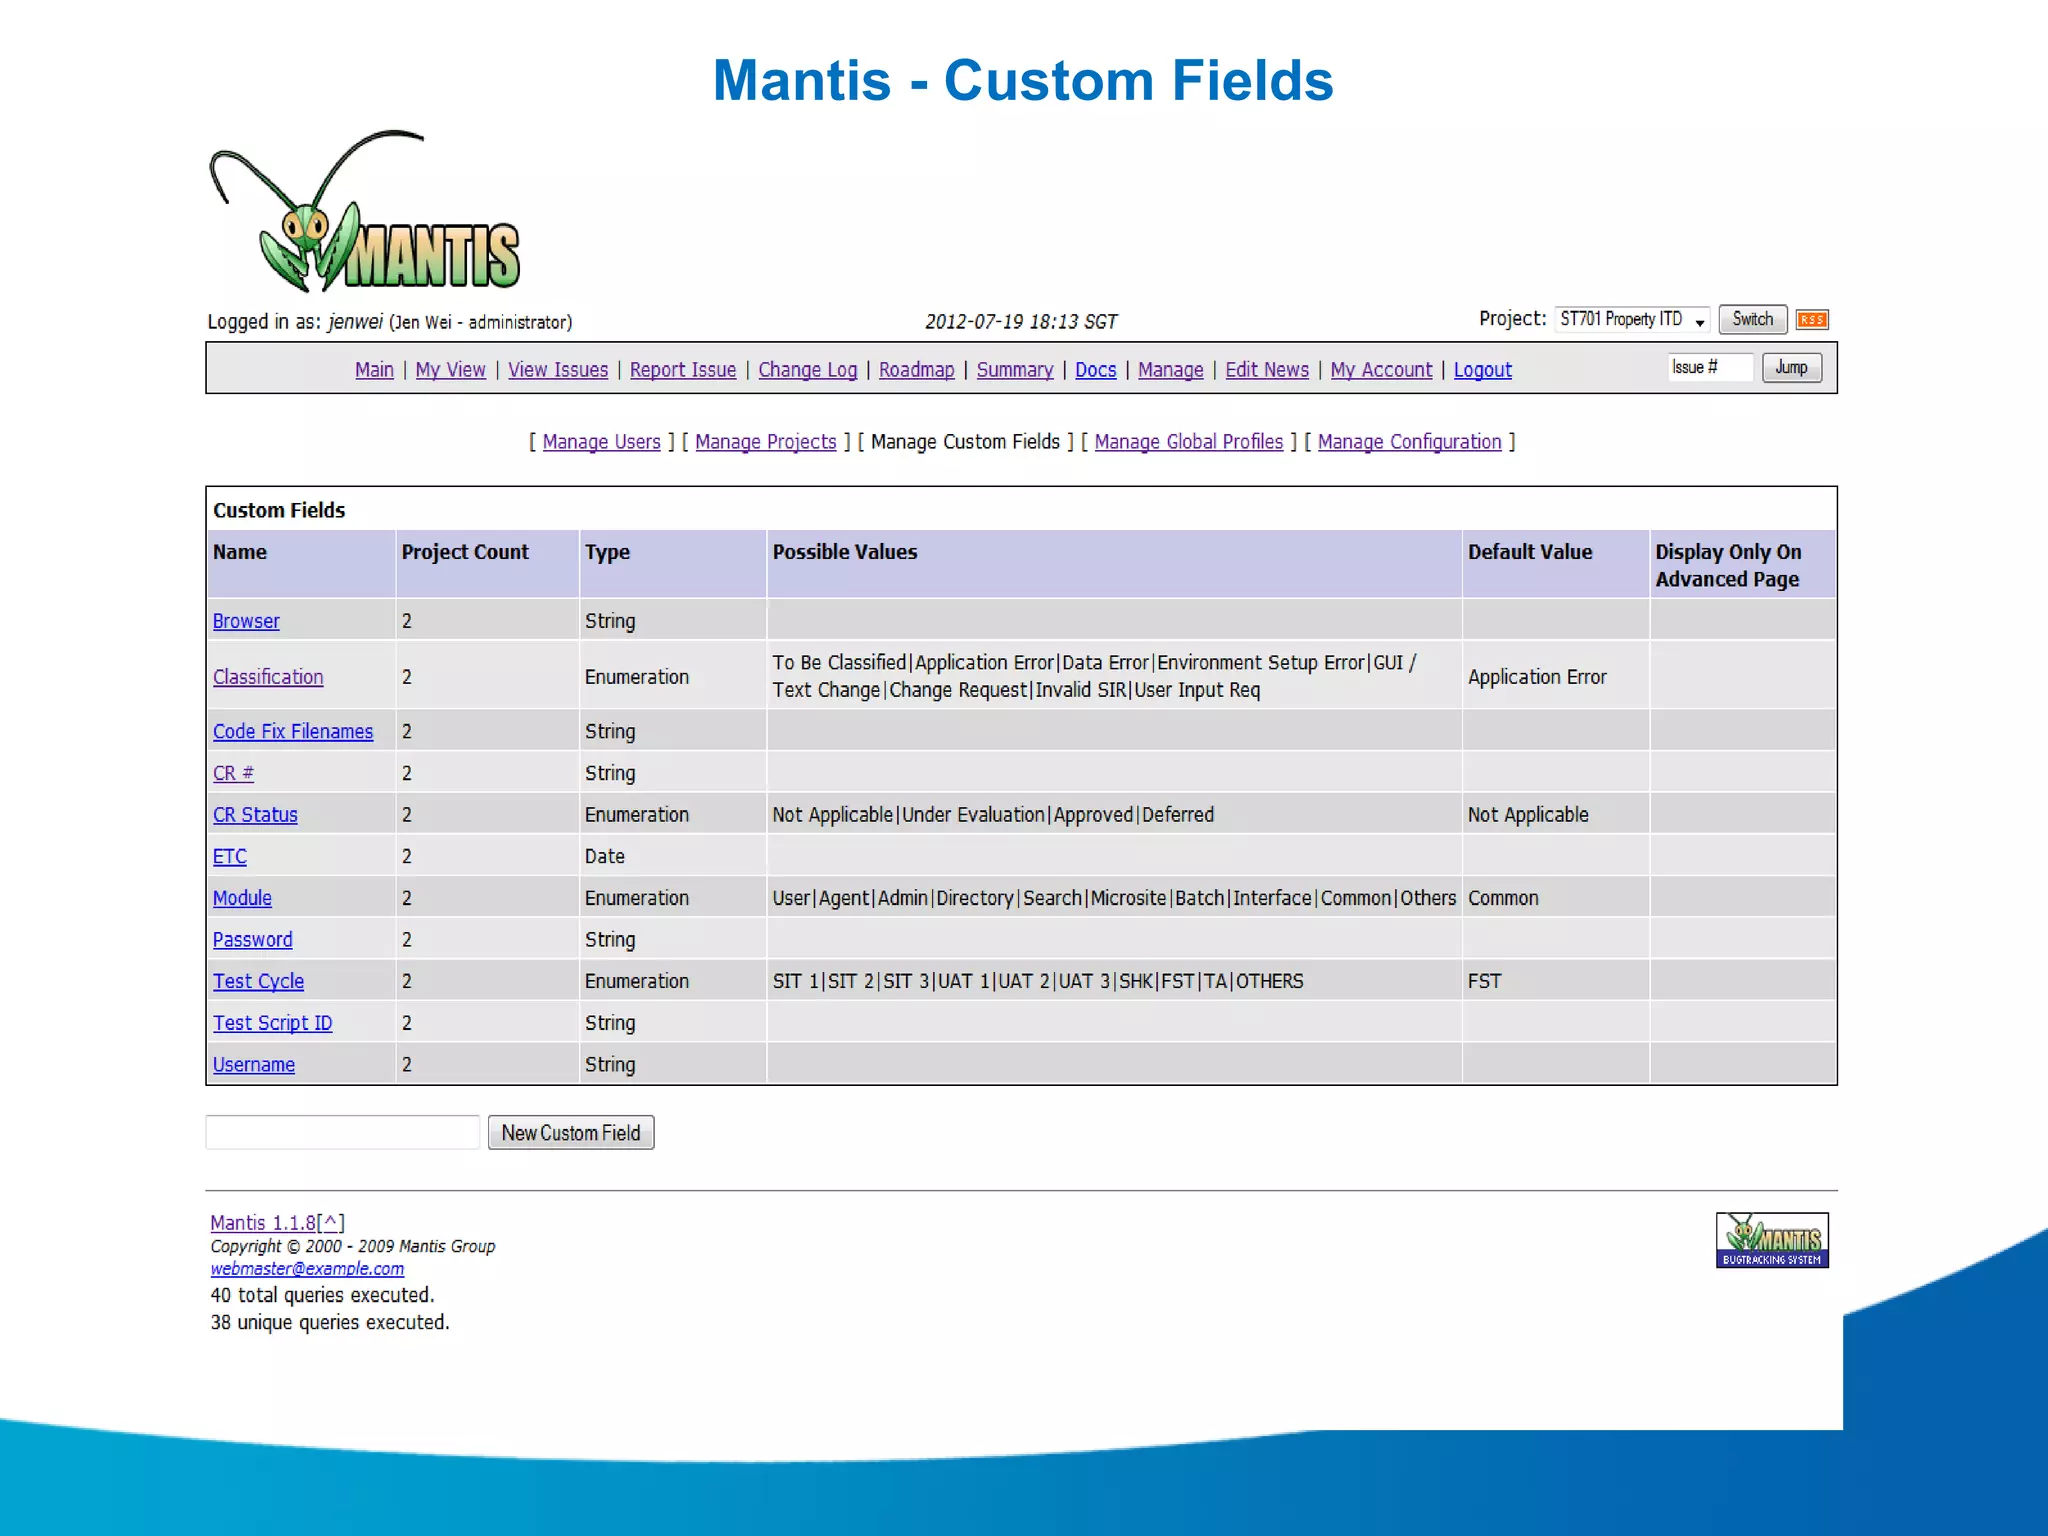Open the Classification custom field
This screenshot has width=2048, height=1536.
[268, 677]
